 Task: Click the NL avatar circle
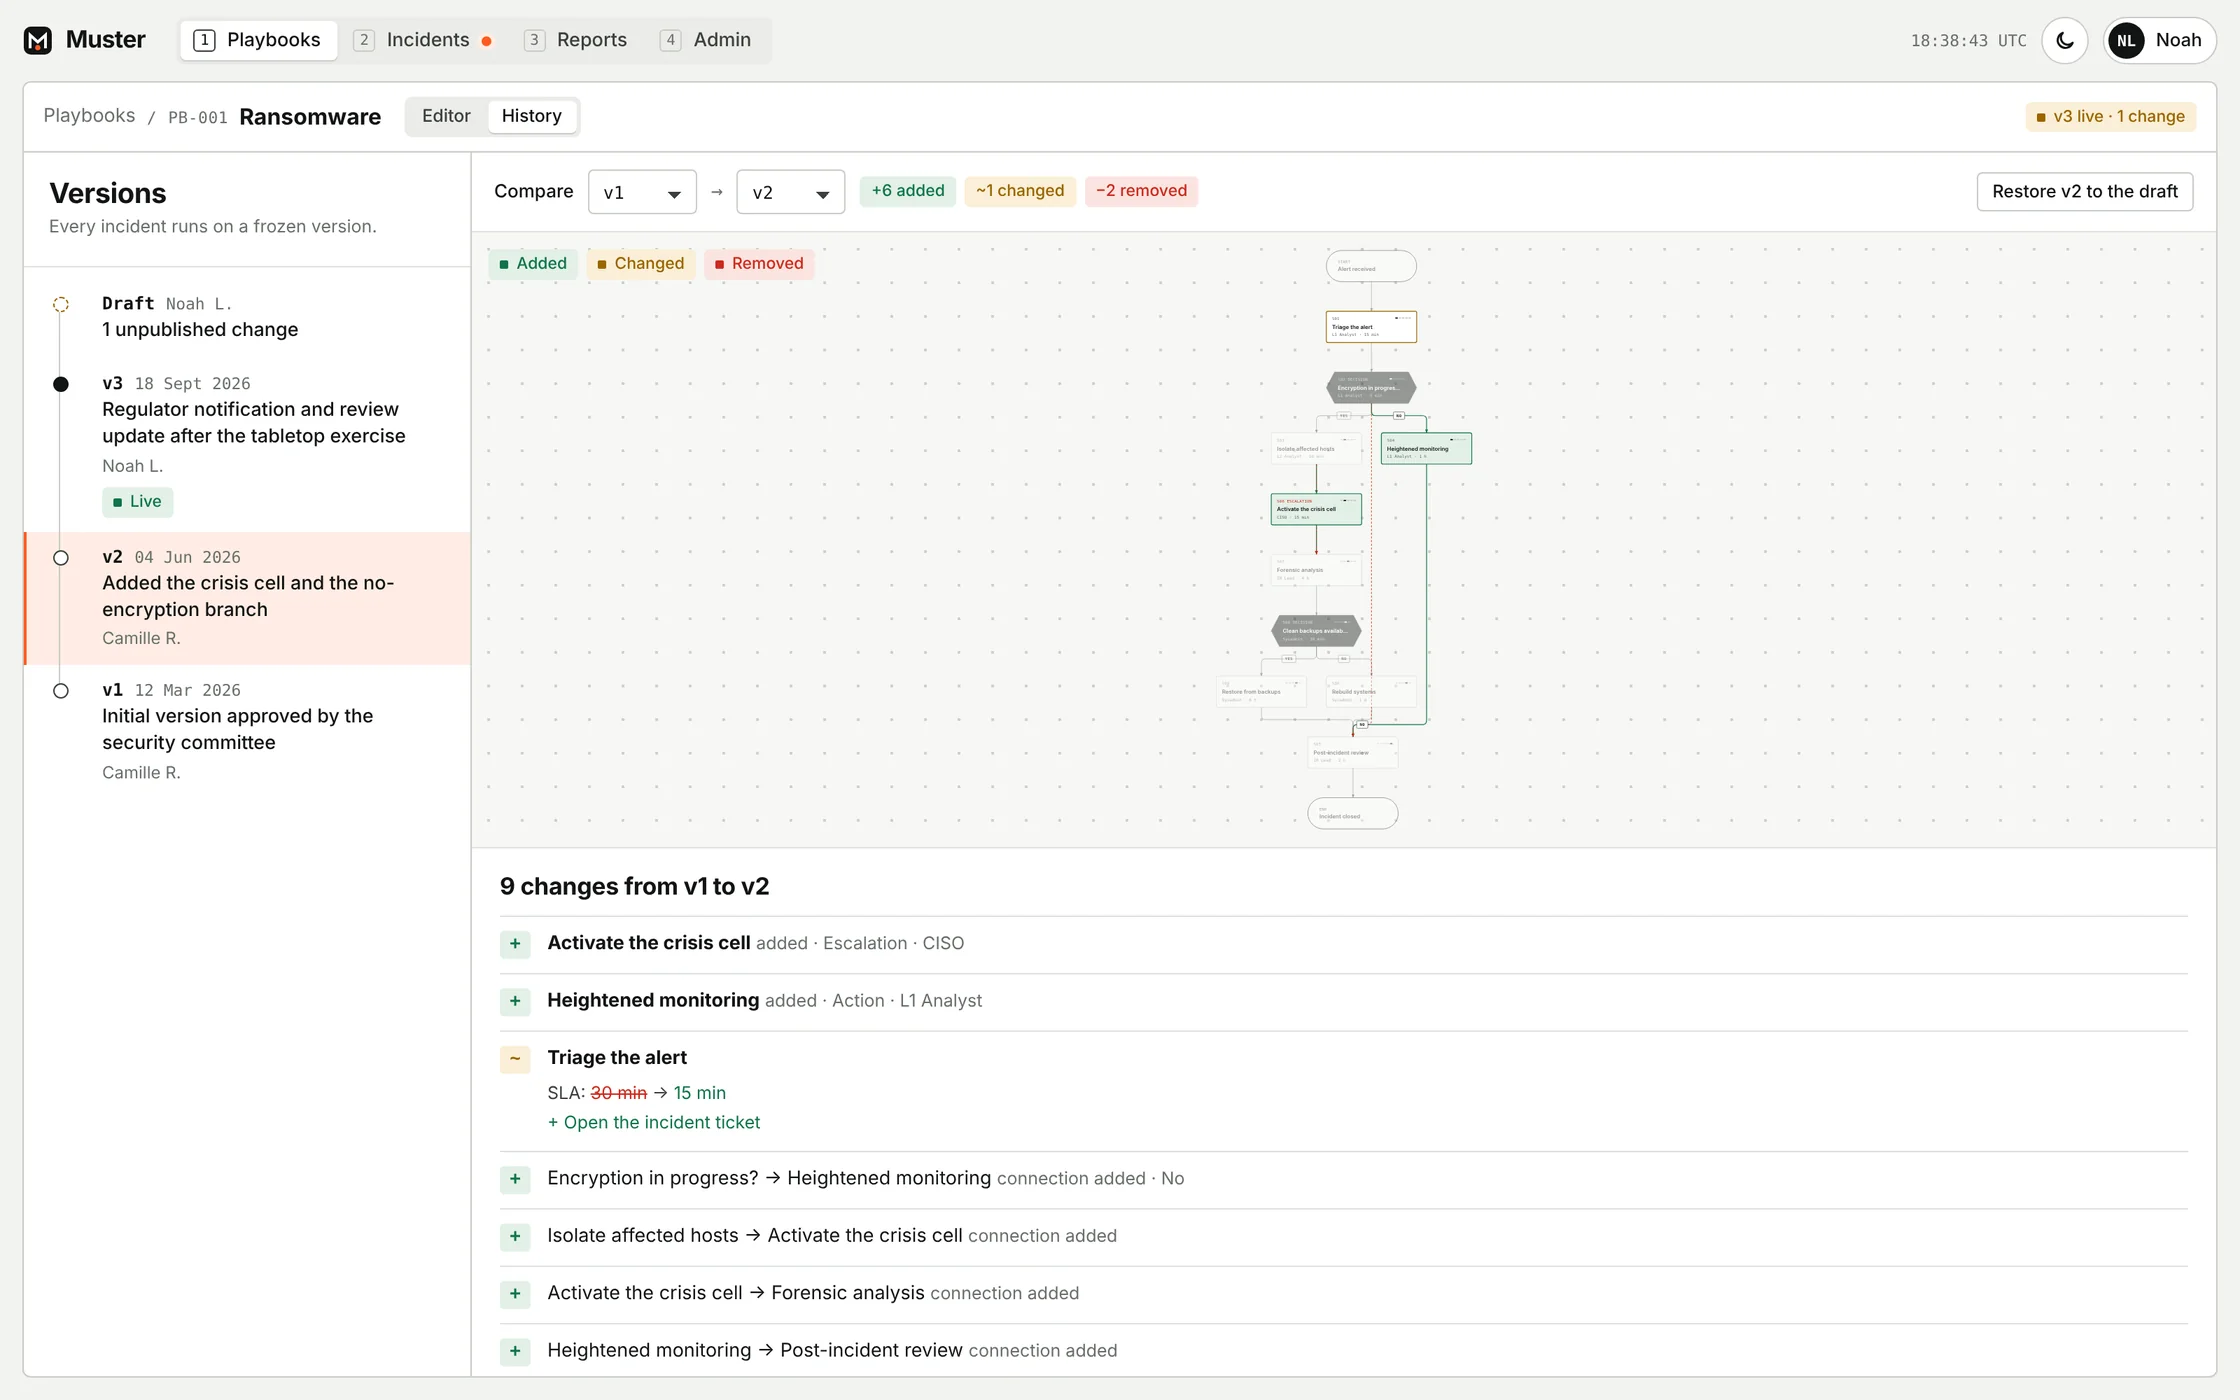(x=2126, y=41)
